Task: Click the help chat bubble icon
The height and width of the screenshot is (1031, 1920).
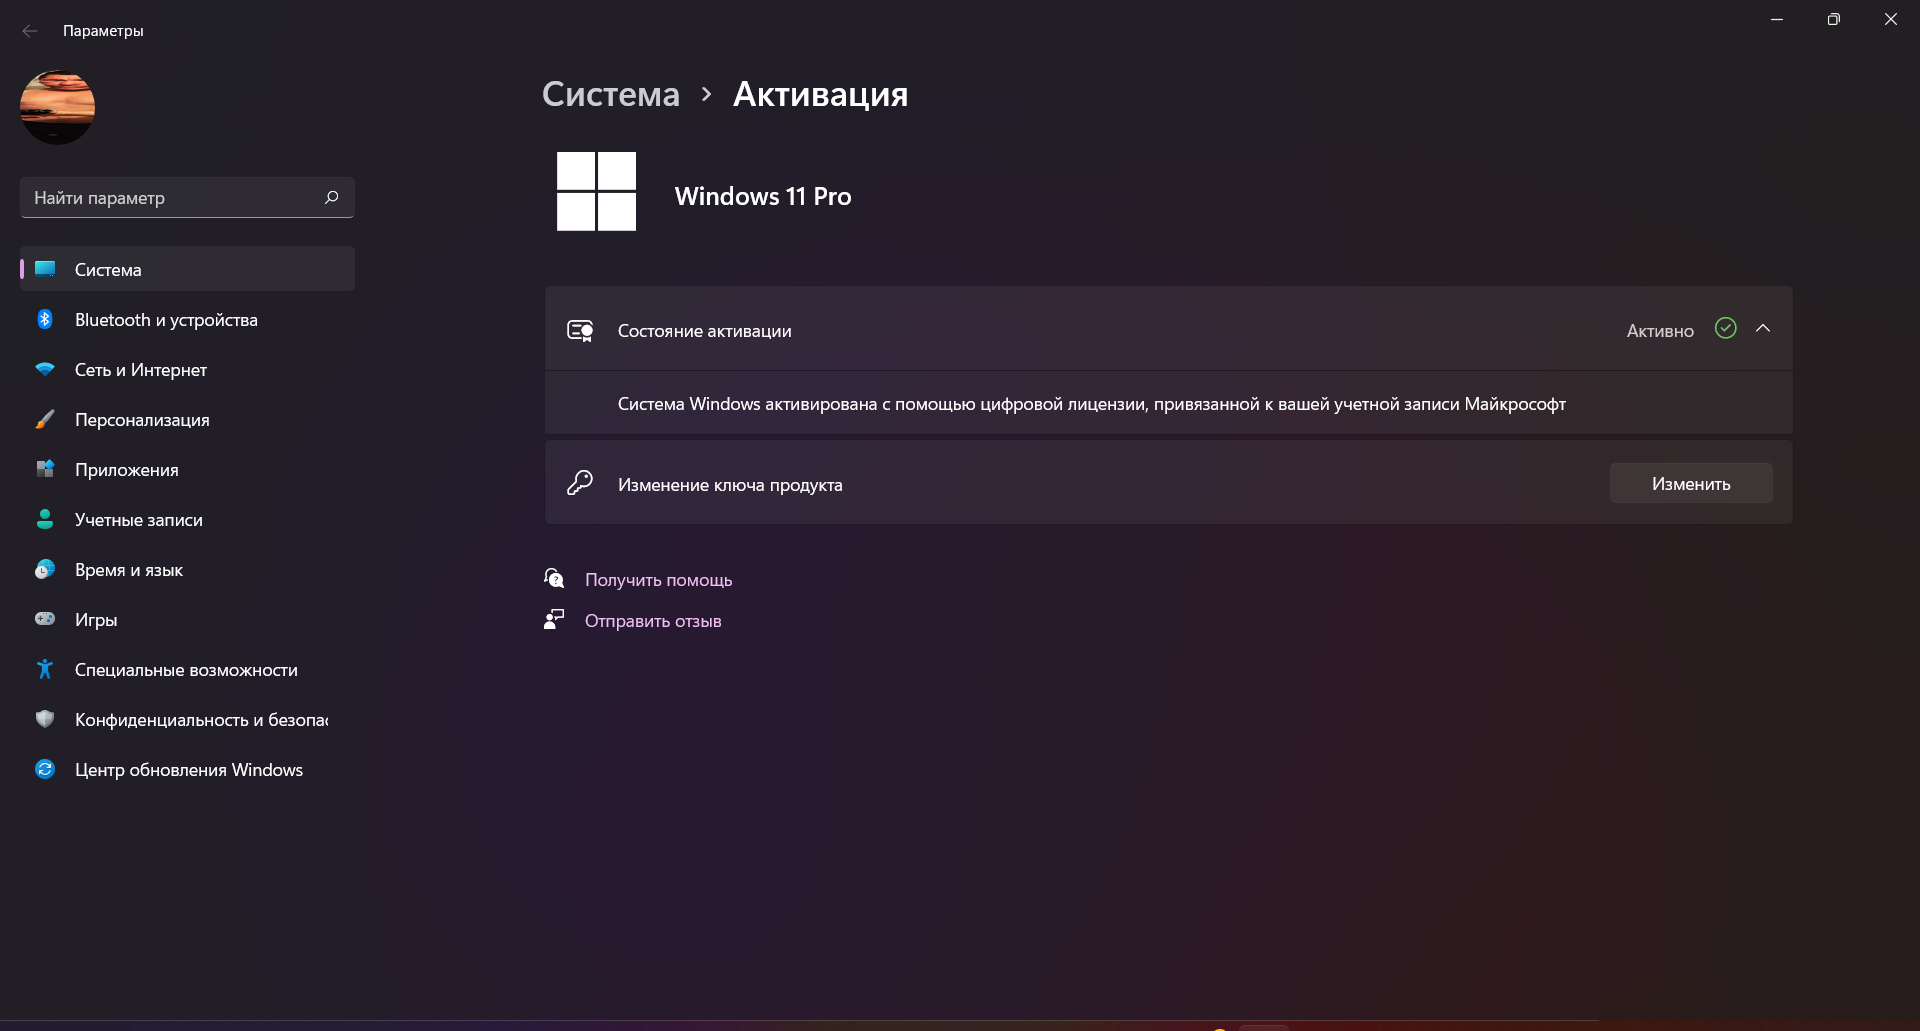Action: click(554, 578)
